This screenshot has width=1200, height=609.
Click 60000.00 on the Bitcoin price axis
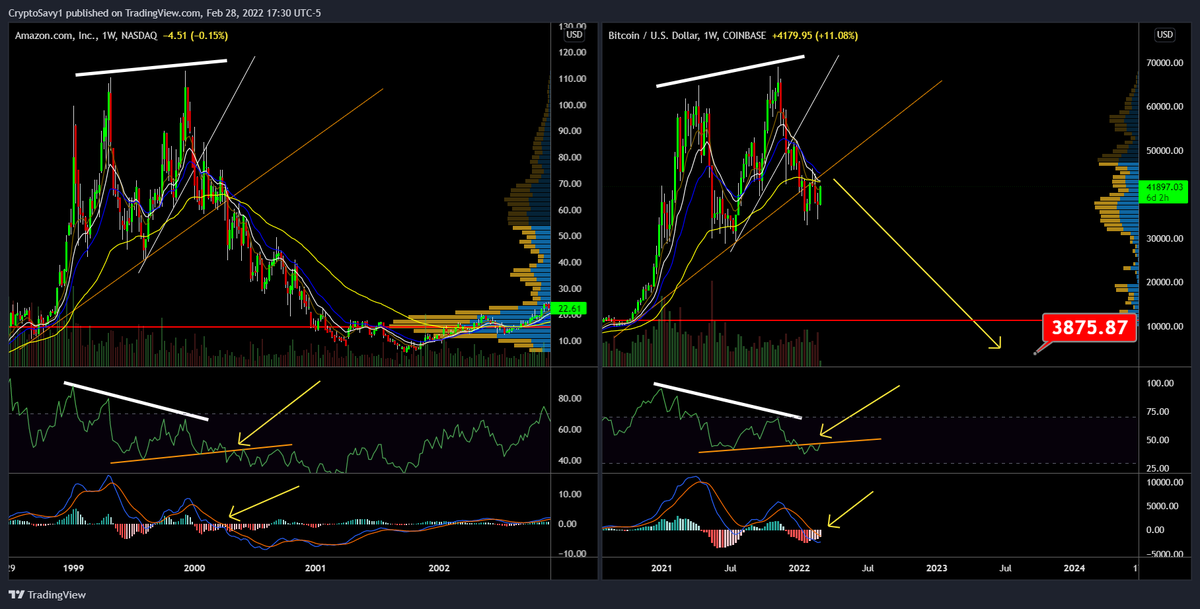(1165, 106)
